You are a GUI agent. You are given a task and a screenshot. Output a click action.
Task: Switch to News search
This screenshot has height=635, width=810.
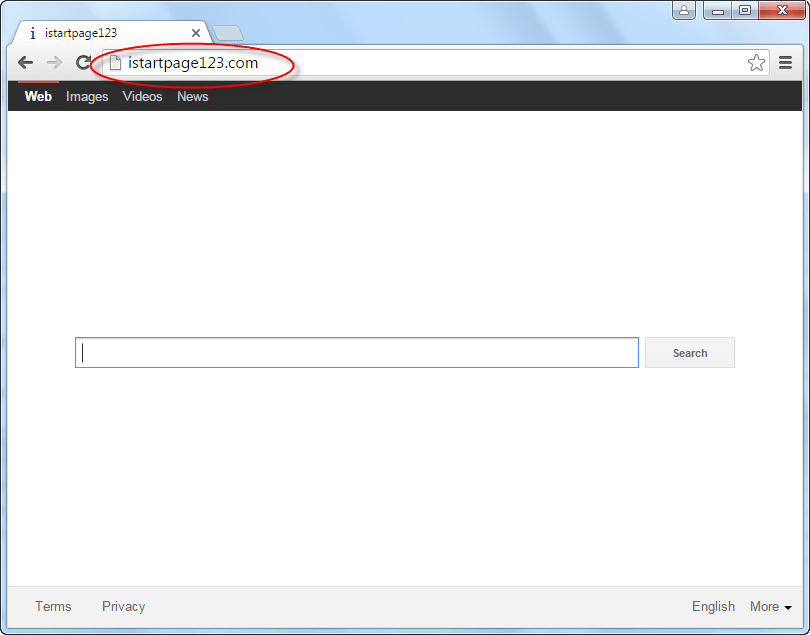pos(193,97)
